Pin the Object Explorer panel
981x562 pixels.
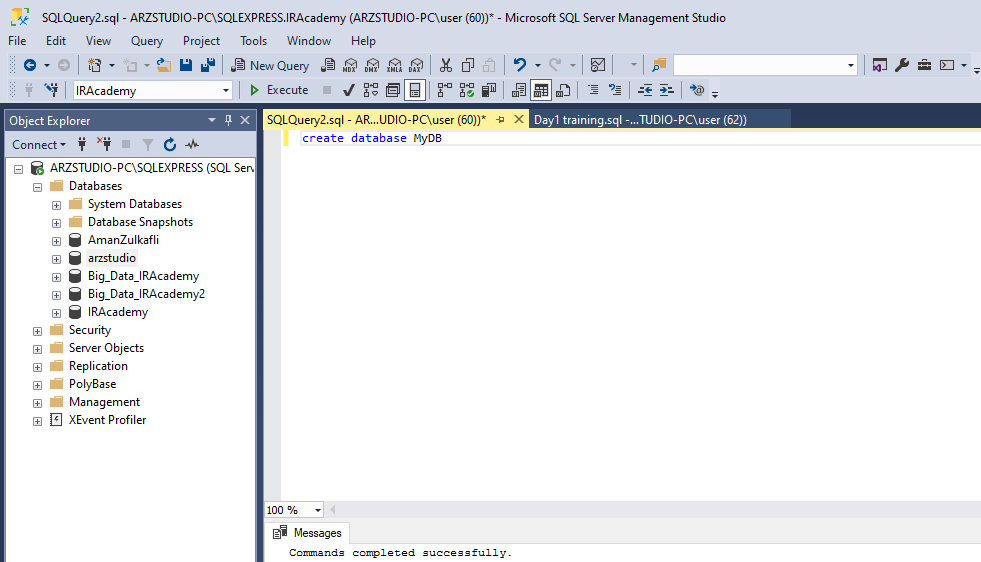[228, 120]
